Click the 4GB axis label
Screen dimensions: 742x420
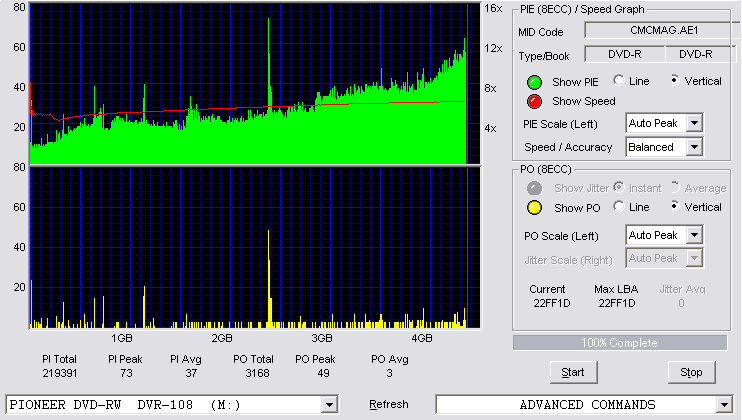click(422, 339)
